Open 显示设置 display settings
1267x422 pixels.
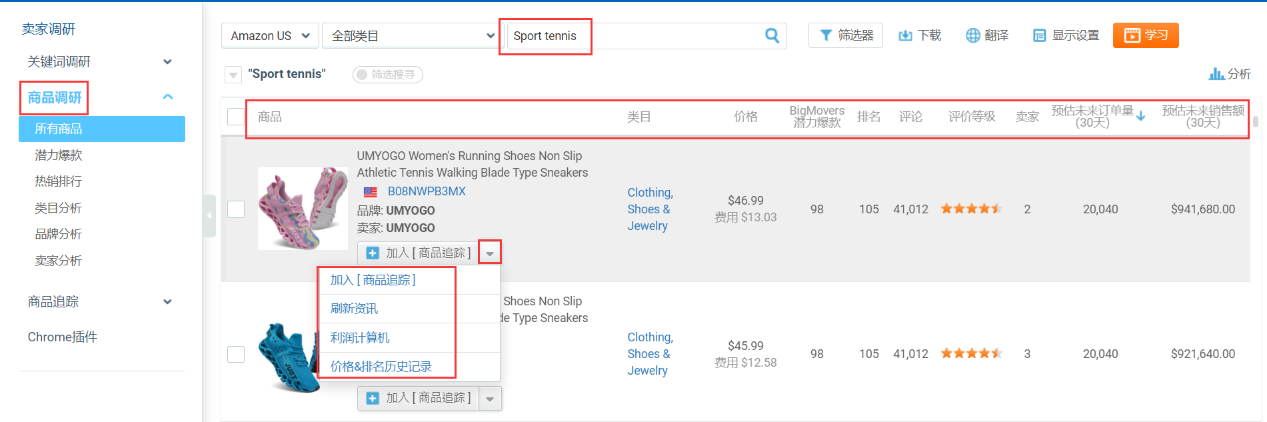click(1065, 35)
